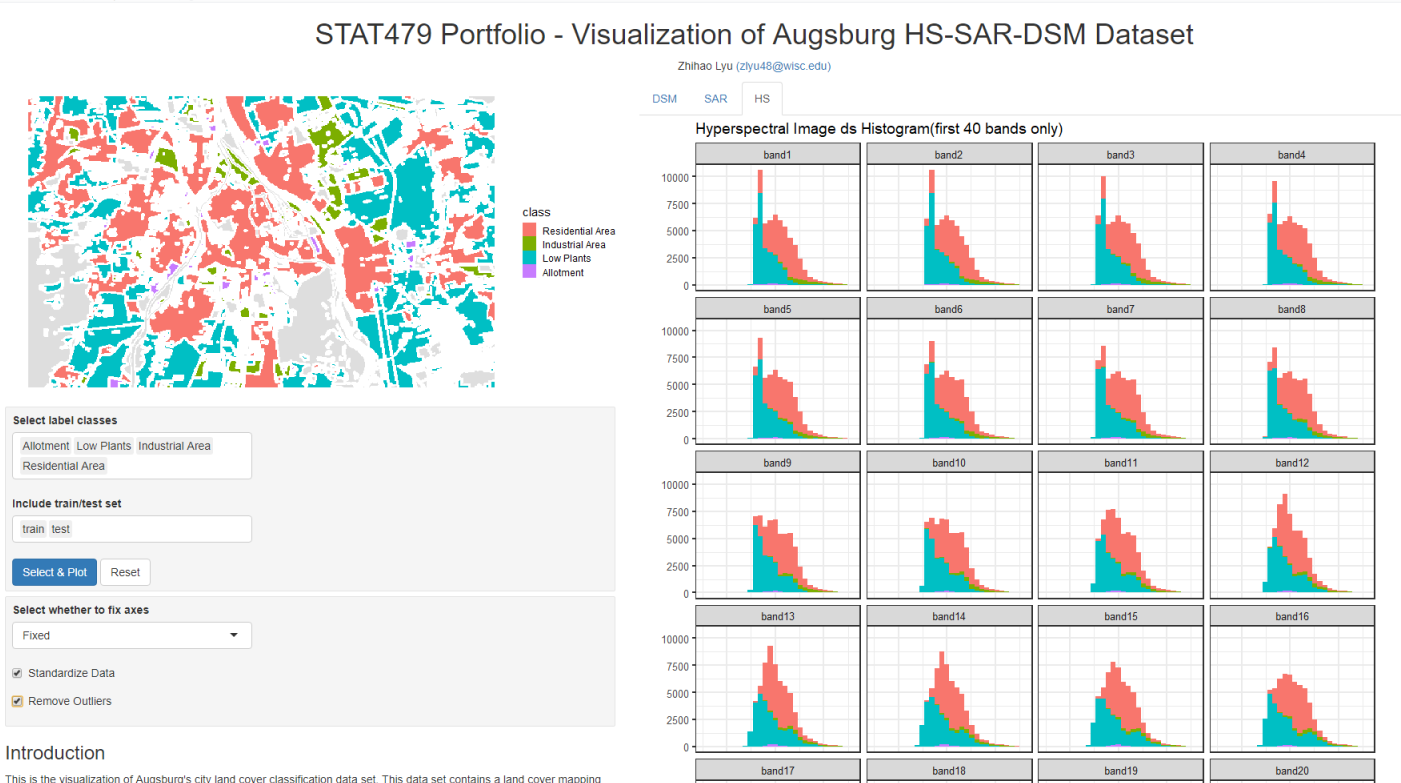Open the author's email link zlyu48@wisc.edu

783,66
